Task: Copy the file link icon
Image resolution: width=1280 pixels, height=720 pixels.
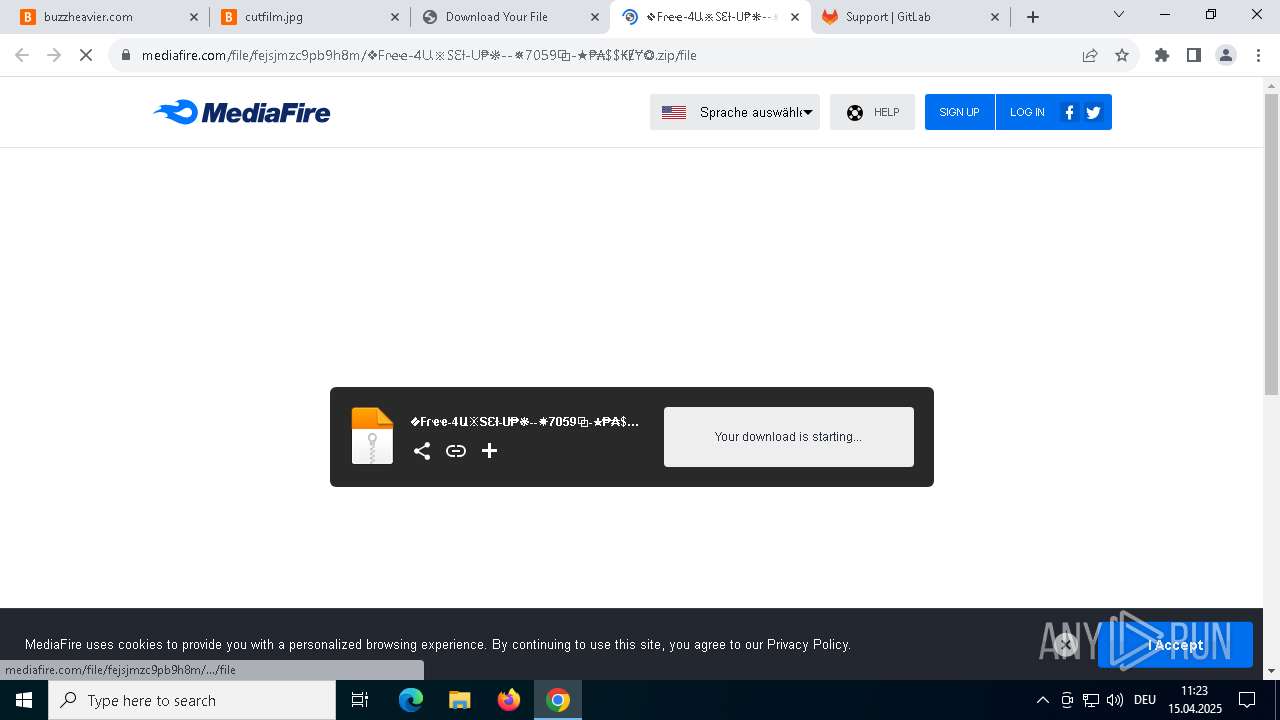Action: pos(456,451)
